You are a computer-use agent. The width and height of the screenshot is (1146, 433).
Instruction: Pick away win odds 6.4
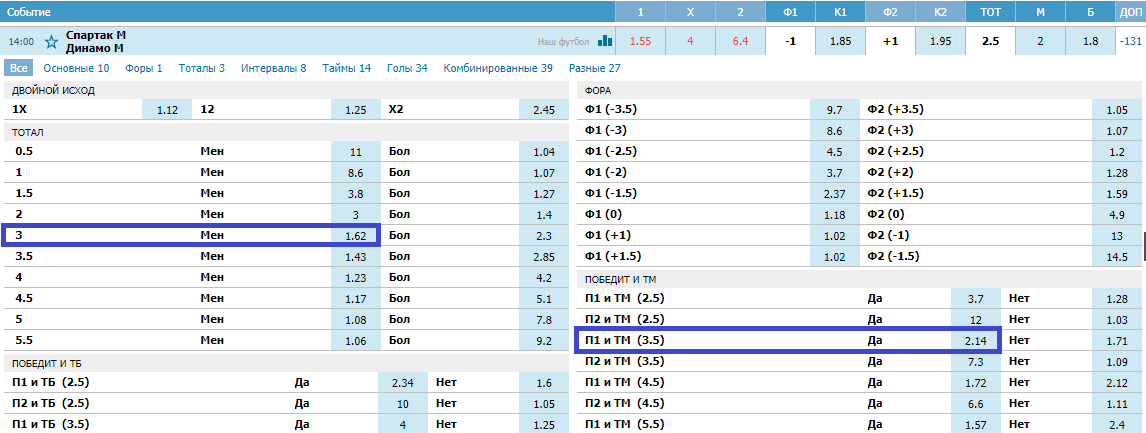[740, 42]
